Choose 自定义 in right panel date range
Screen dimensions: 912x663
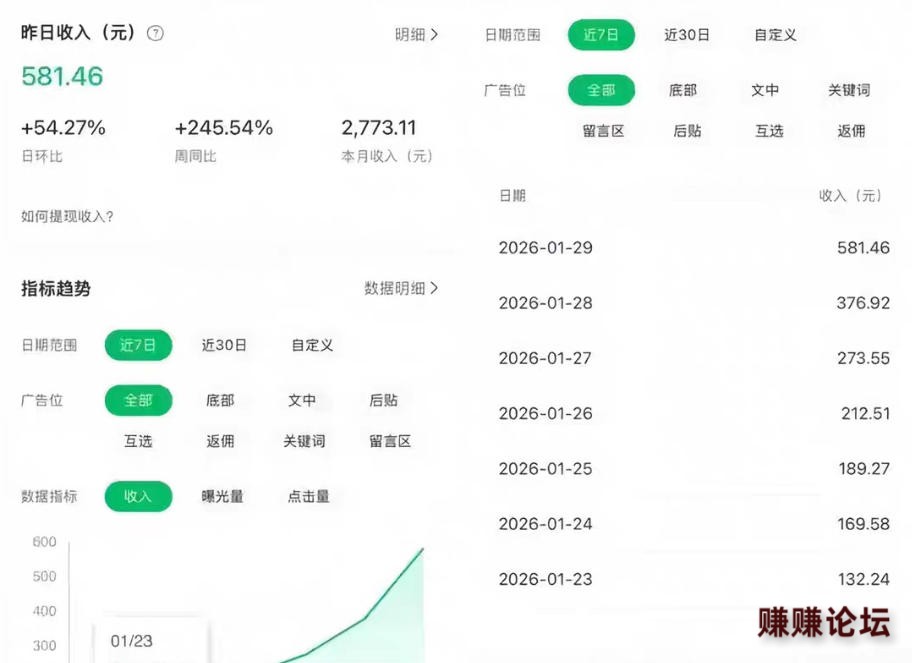coord(775,35)
